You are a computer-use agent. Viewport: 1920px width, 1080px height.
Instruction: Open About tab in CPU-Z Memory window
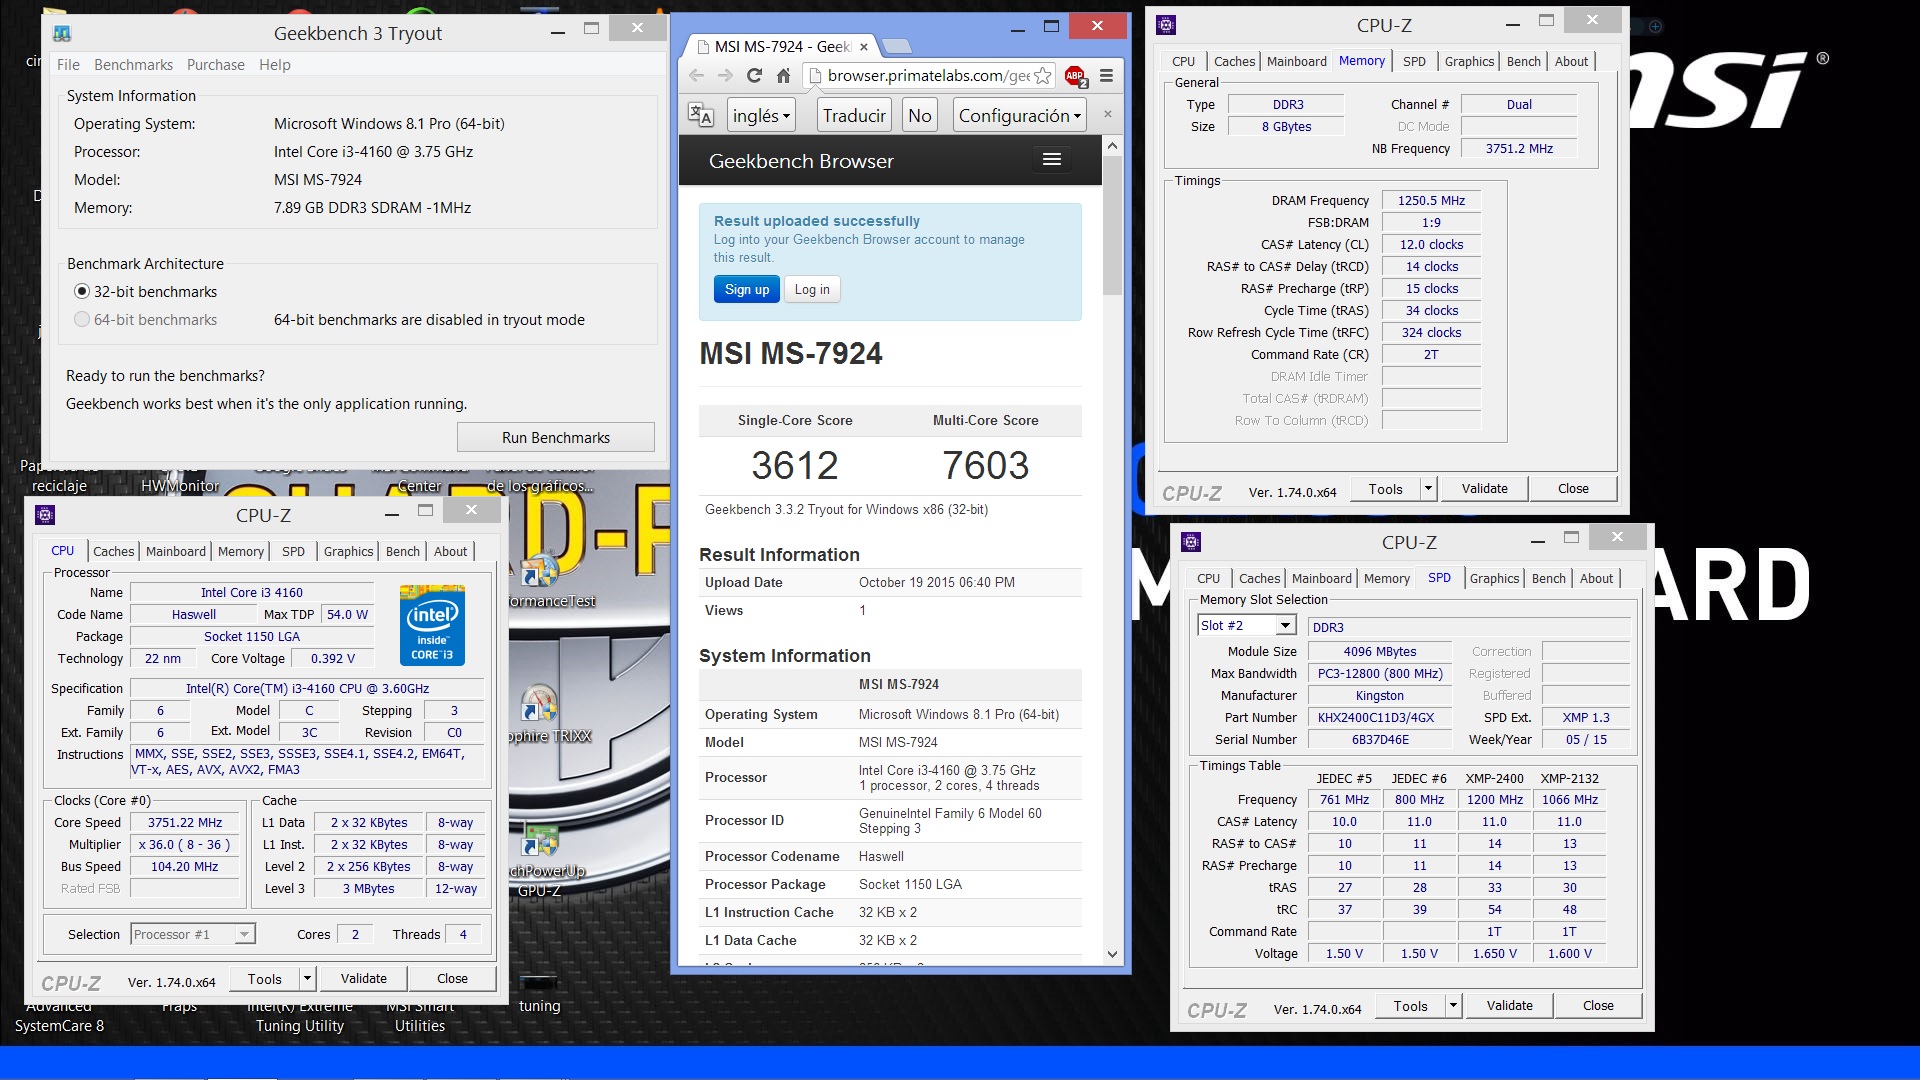1571,61
